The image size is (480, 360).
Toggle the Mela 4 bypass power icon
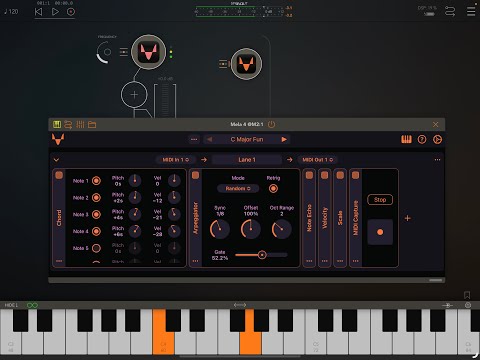pyautogui.click(x=272, y=124)
